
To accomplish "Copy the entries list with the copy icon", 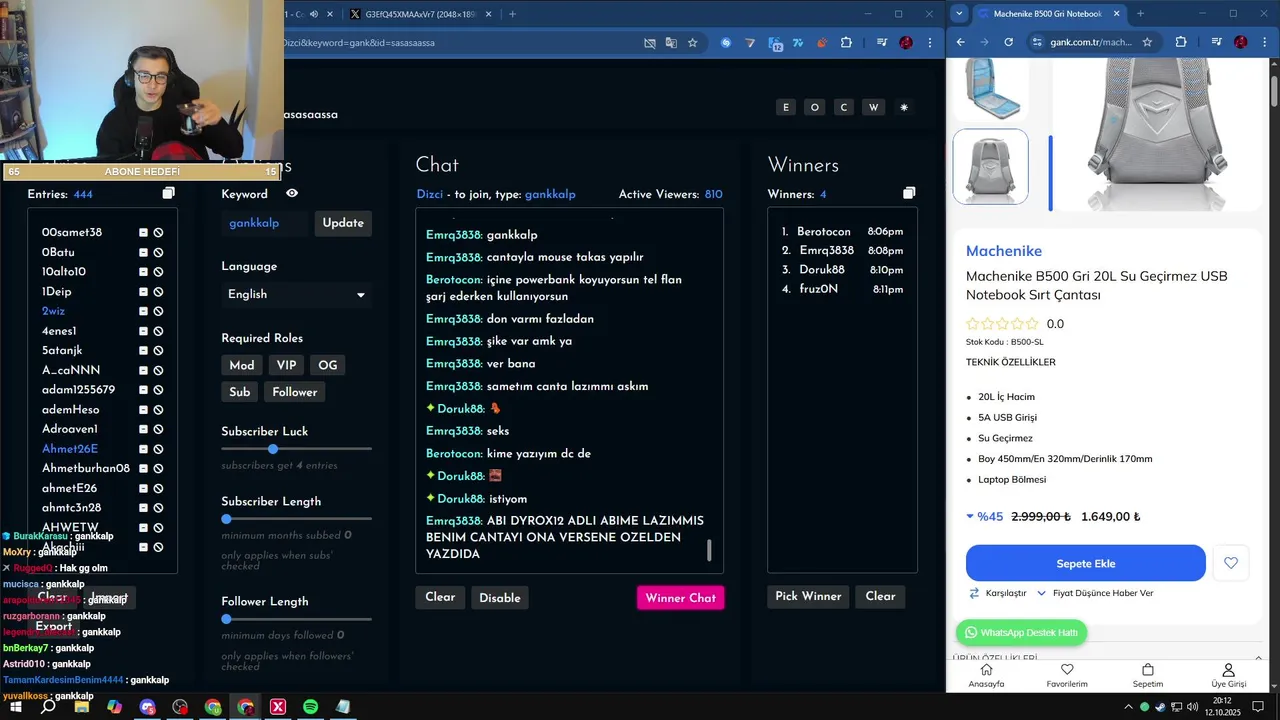I will [x=168, y=193].
